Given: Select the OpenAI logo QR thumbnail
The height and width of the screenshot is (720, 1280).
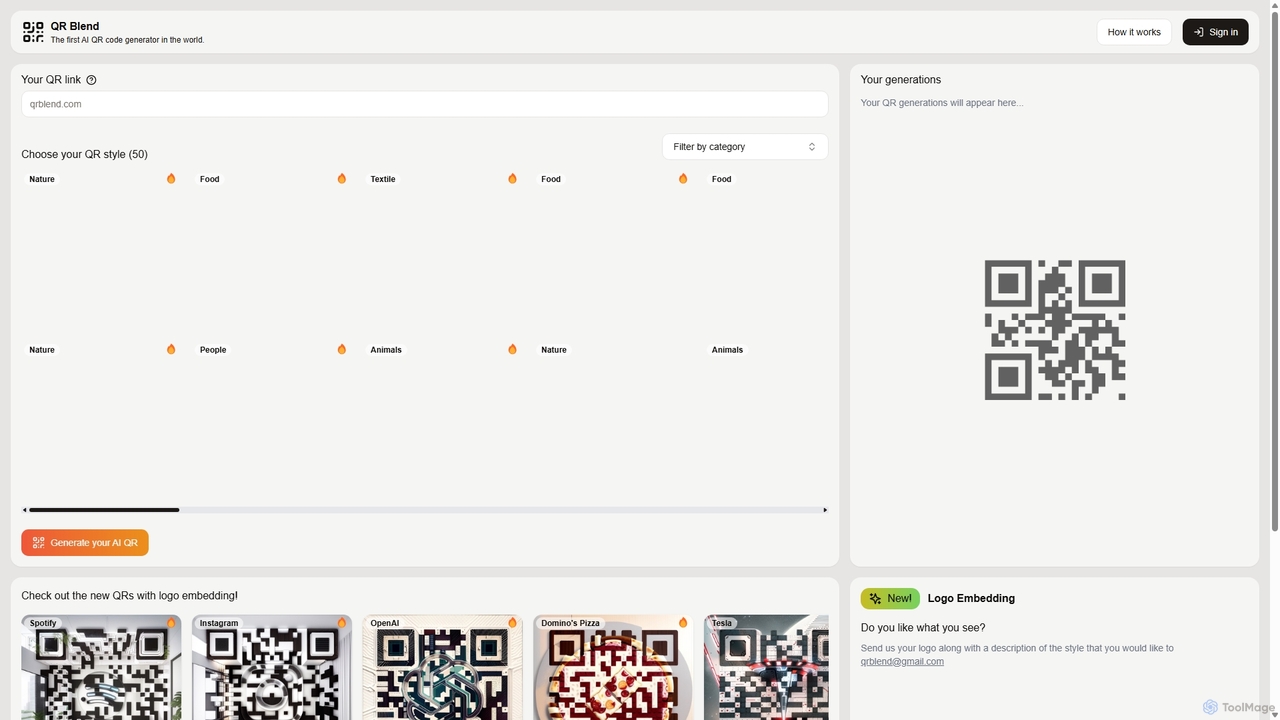Looking at the screenshot, I should (442, 667).
